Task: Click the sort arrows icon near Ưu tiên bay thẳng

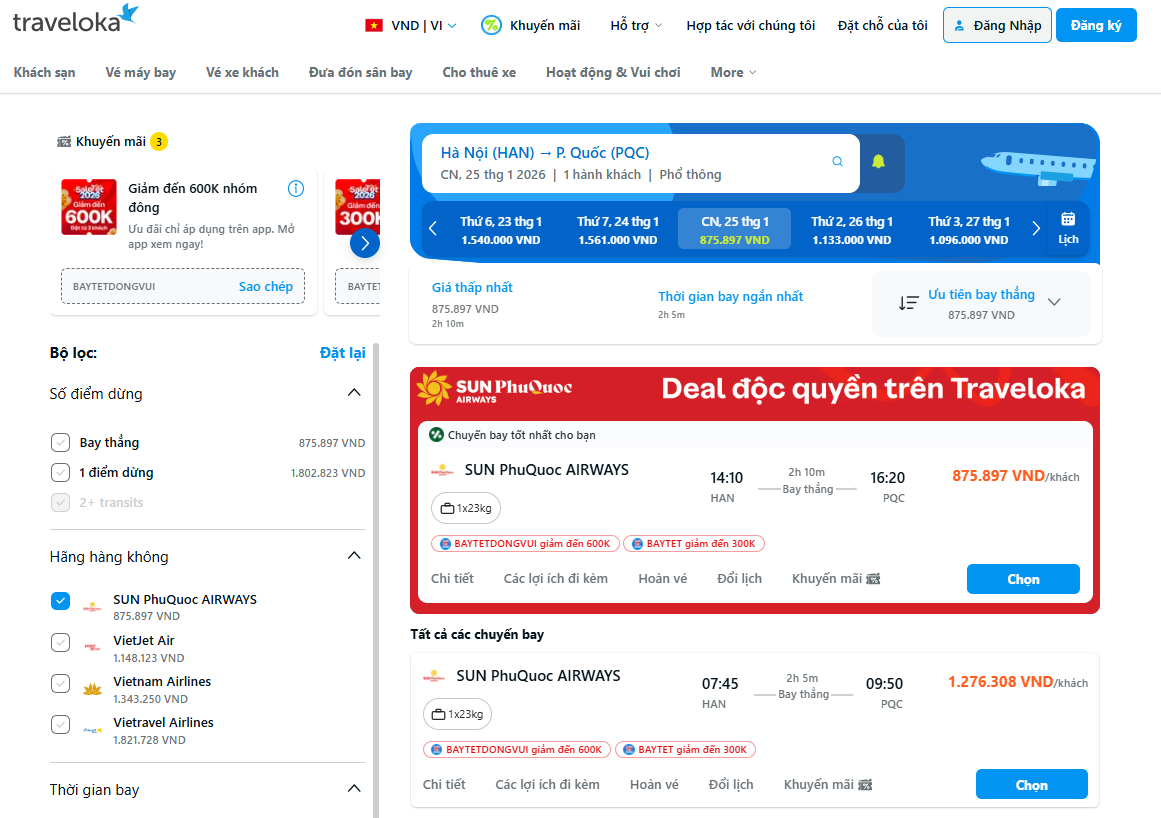Action: 909,301
